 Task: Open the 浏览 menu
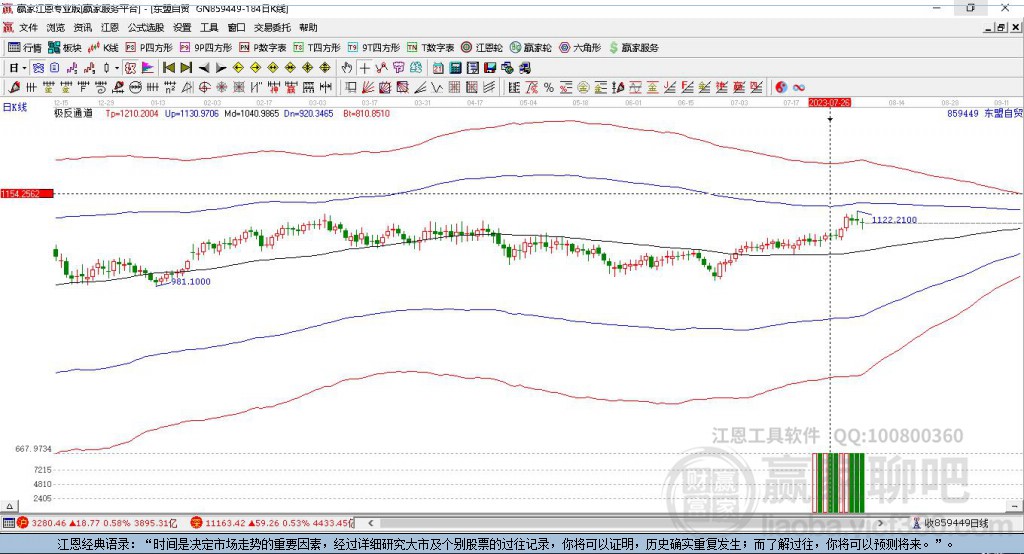pyautogui.click(x=56, y=27)
